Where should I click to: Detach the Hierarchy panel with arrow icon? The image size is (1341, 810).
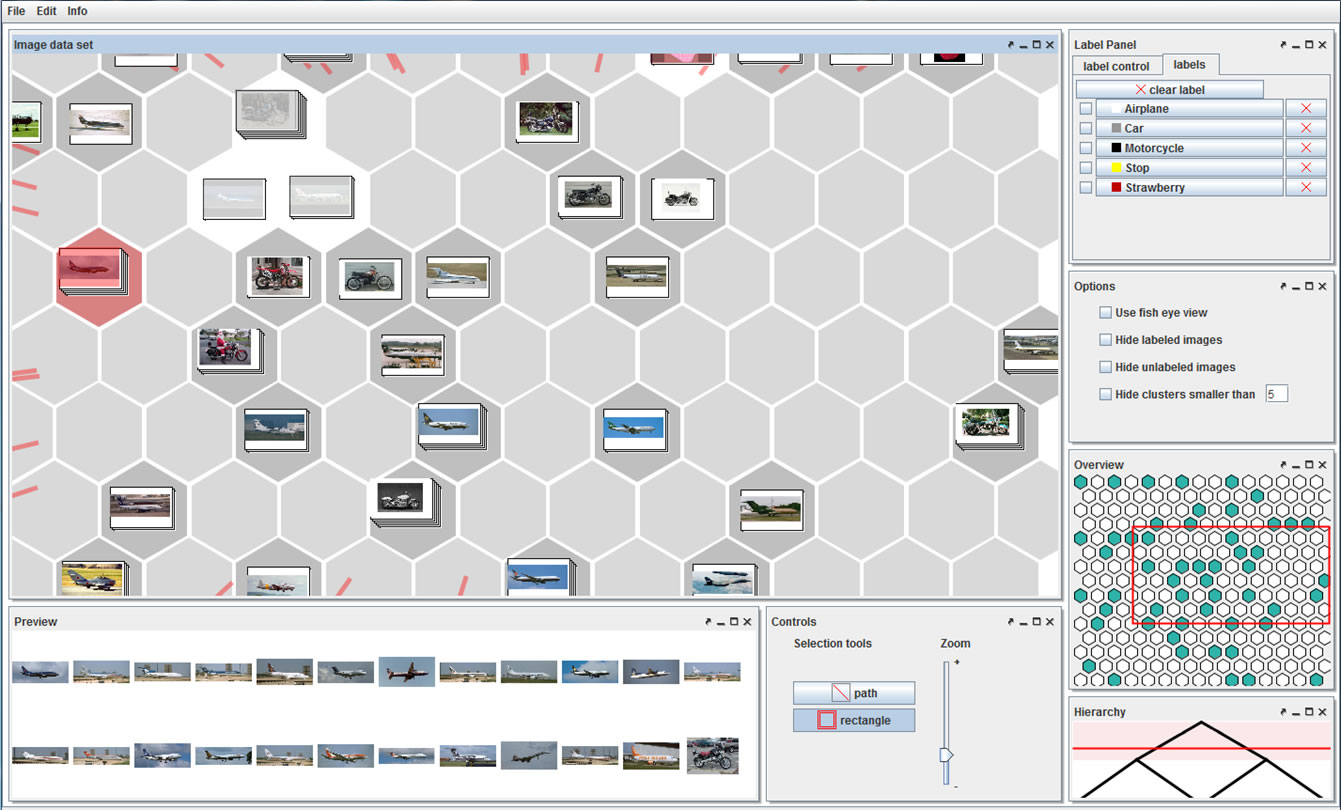coord(1284,712)
